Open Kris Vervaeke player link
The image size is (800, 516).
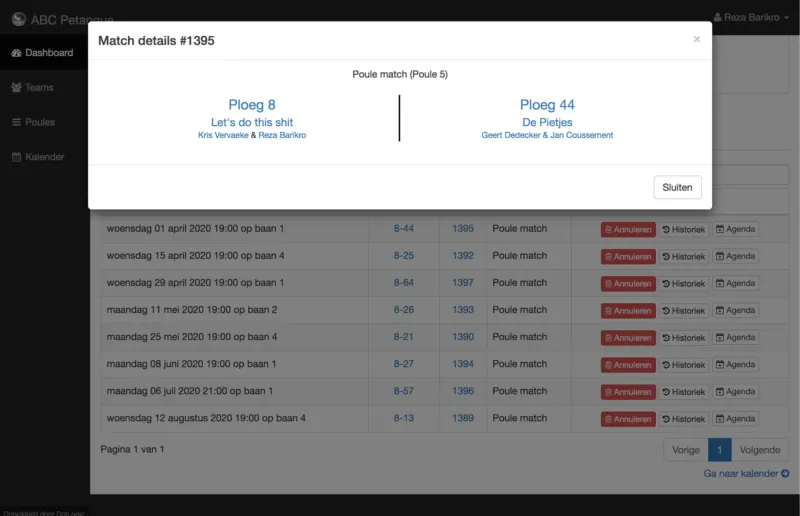pos(223,135)
